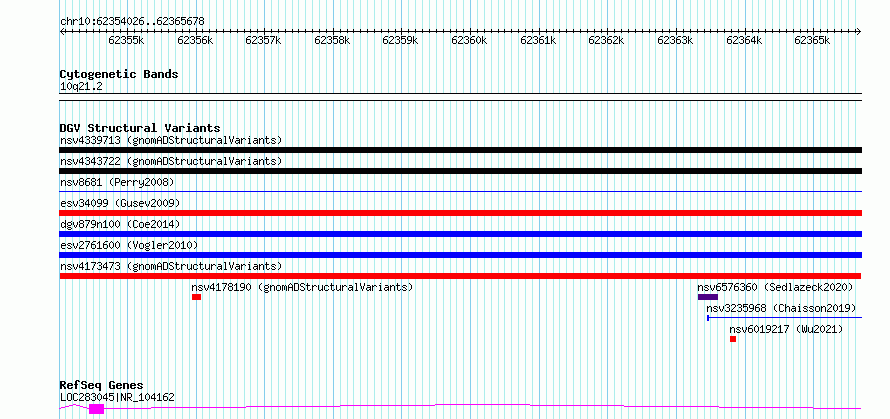This screenshot has height=419, width=890.
Task: Click the red bar for esv34099
Action: [x=460, y=213]
